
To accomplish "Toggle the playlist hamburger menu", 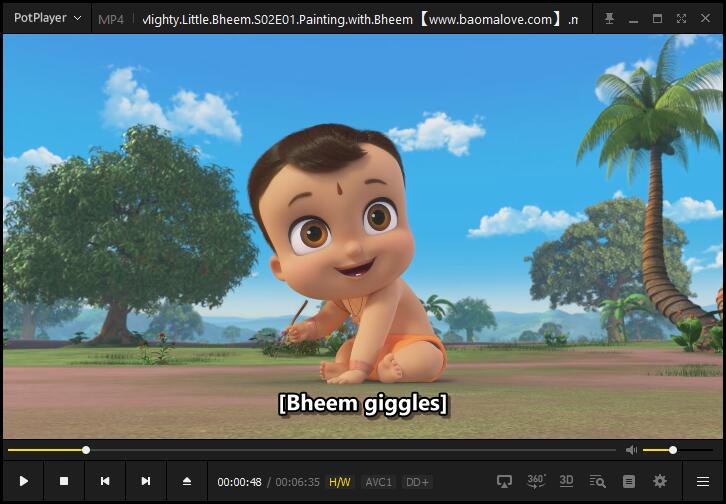I will (x=703, y=481).
